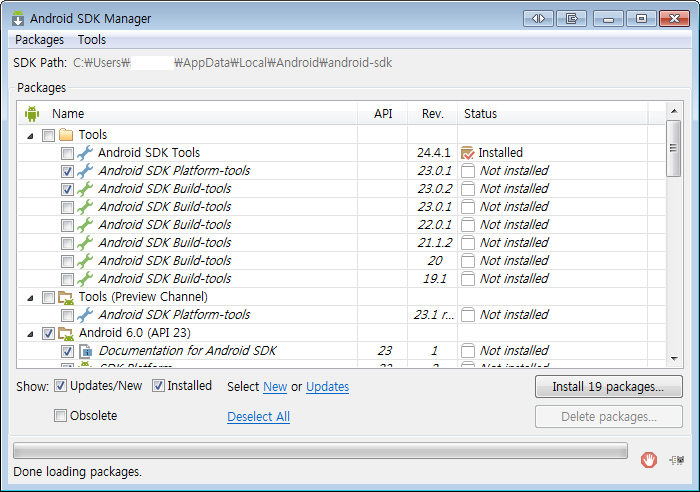Click Not installed status icon for Build-tools 19.1

(467, 279)
